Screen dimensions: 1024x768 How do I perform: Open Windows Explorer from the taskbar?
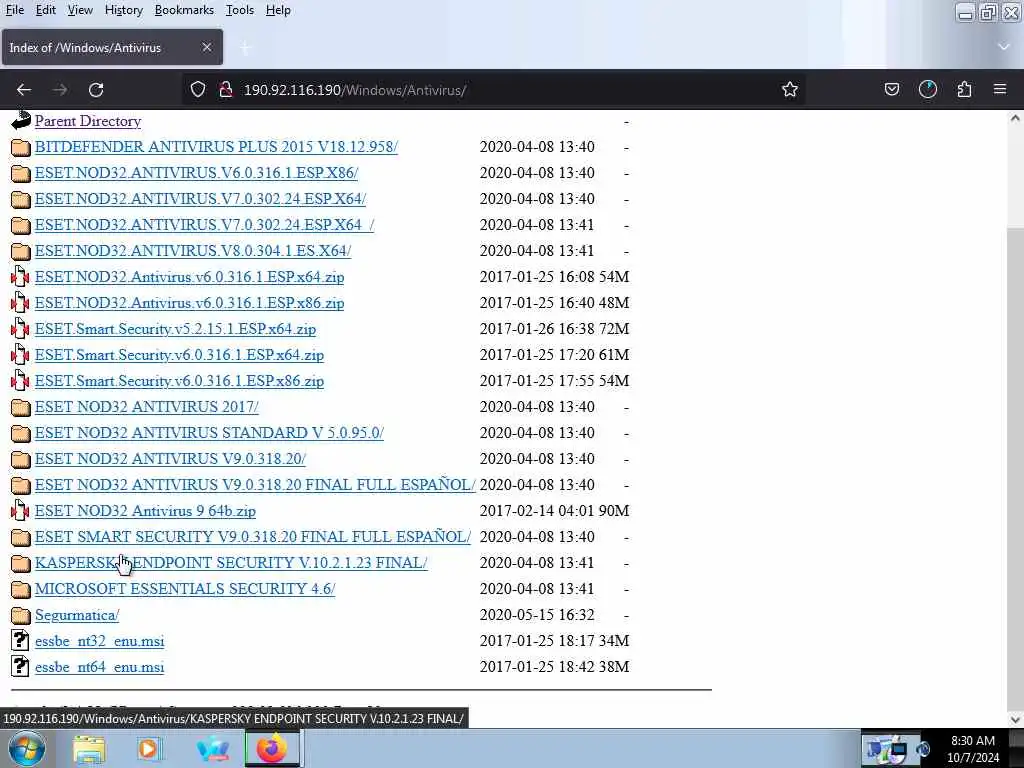pyautogui.click(x=89, y=748)
